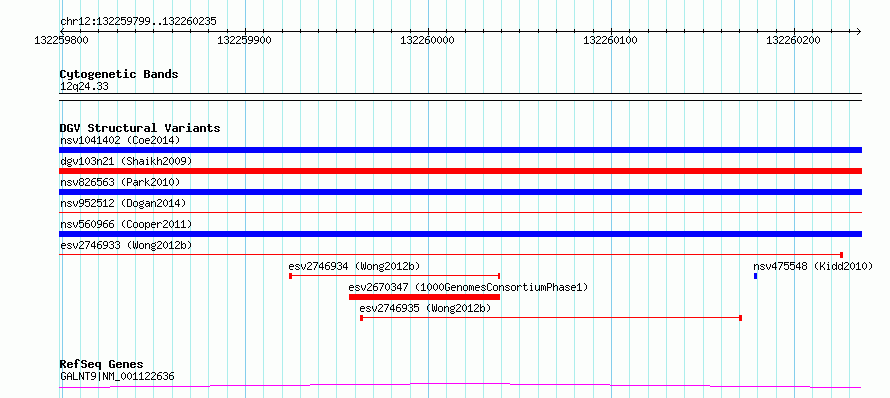The image size is (890, 398).
Task: Open the GALNT9|NM_001122636 gene label
Action: point(117,376)
